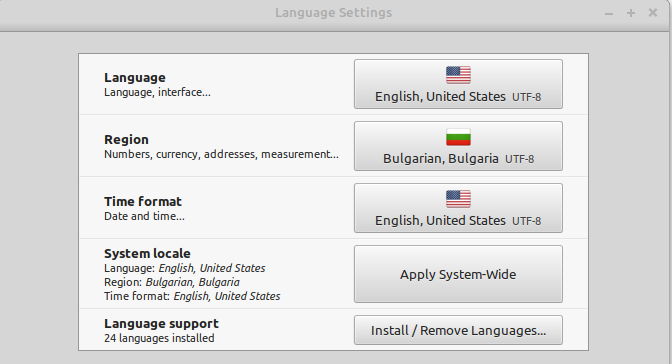Click the 'Date and time...' description
This screenshot has width=672, height=364.
pos(144,216)
